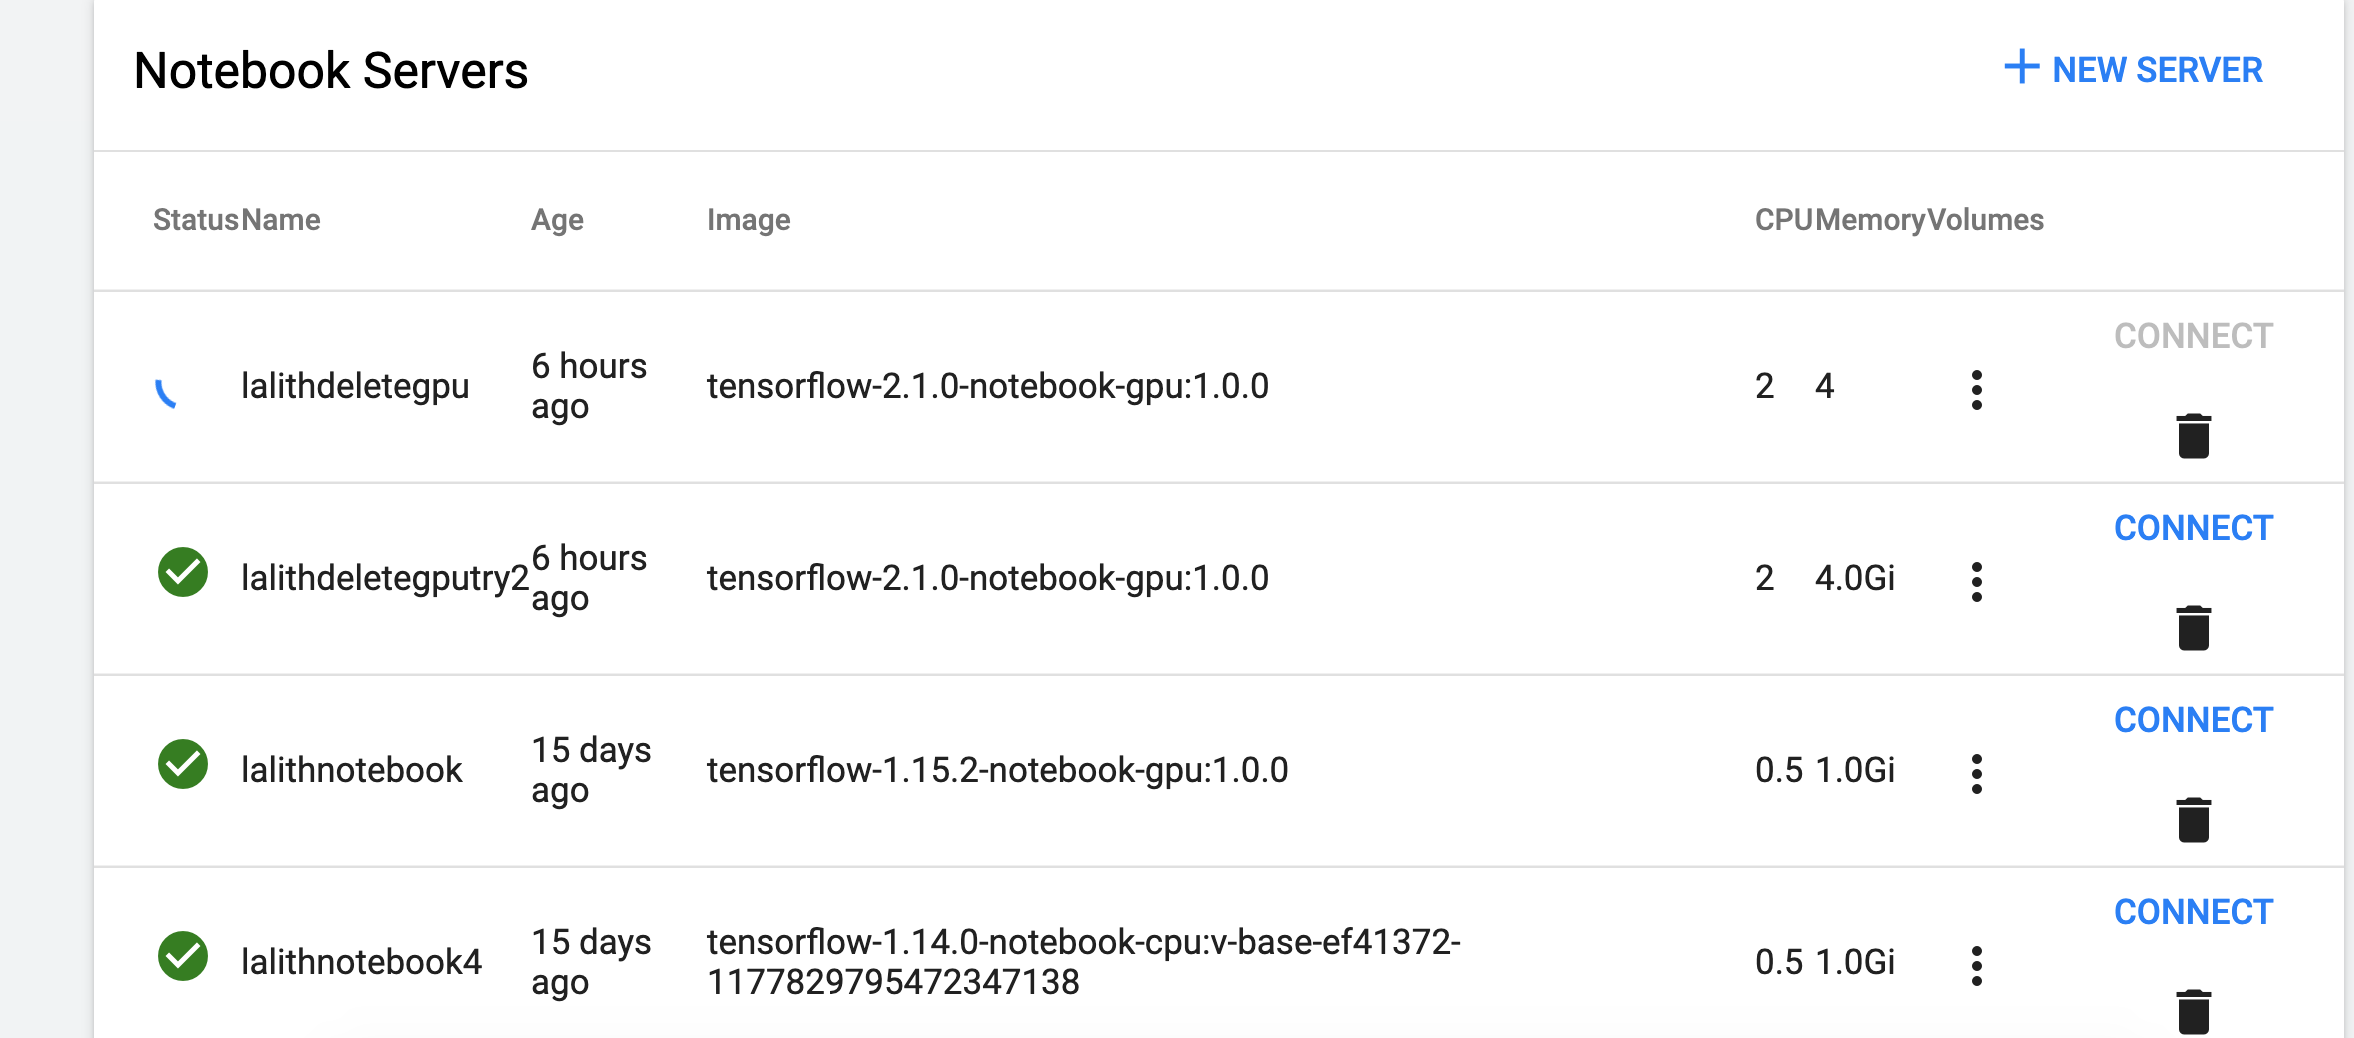Click the Image column header
2354x1038 pixels.
pos(748,220)
